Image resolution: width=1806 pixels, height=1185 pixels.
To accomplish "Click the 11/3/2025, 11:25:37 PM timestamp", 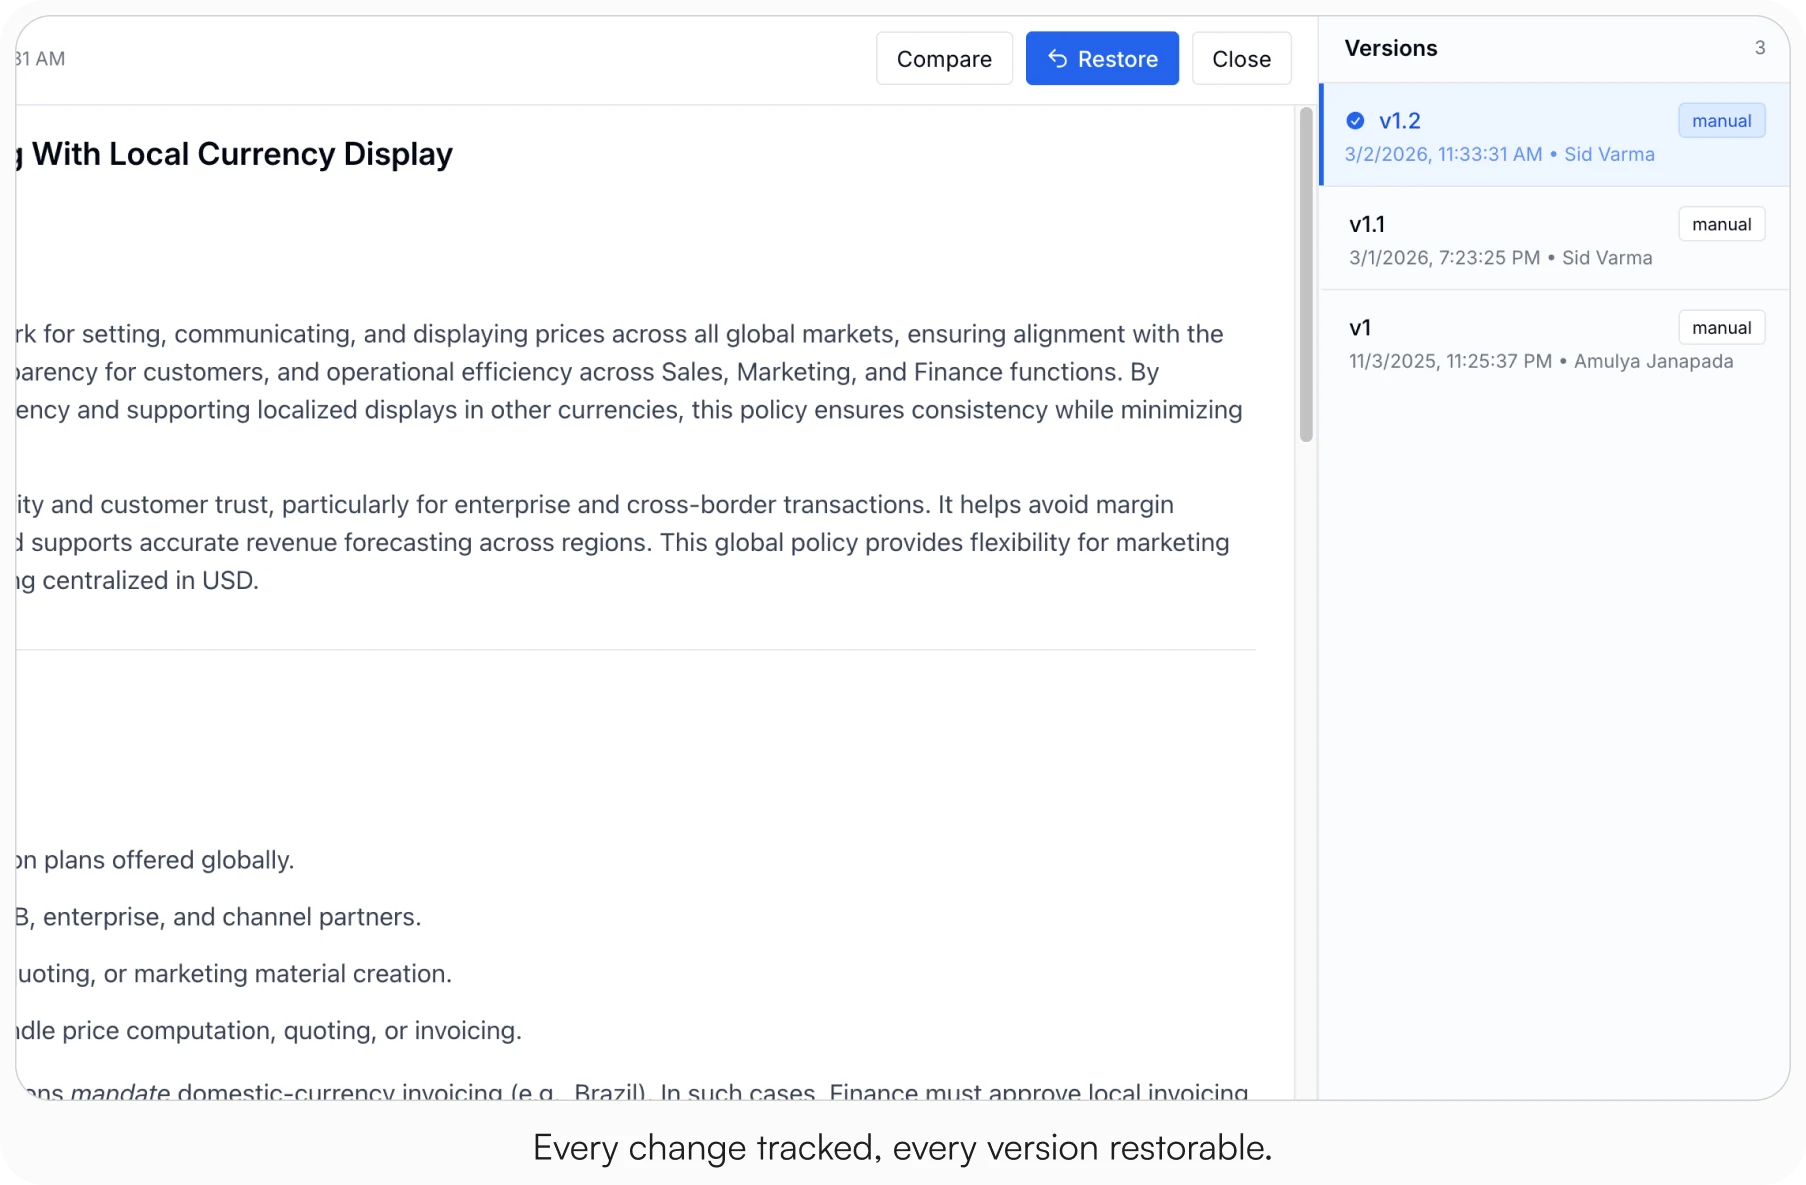I will click(x=1450, y=361).
